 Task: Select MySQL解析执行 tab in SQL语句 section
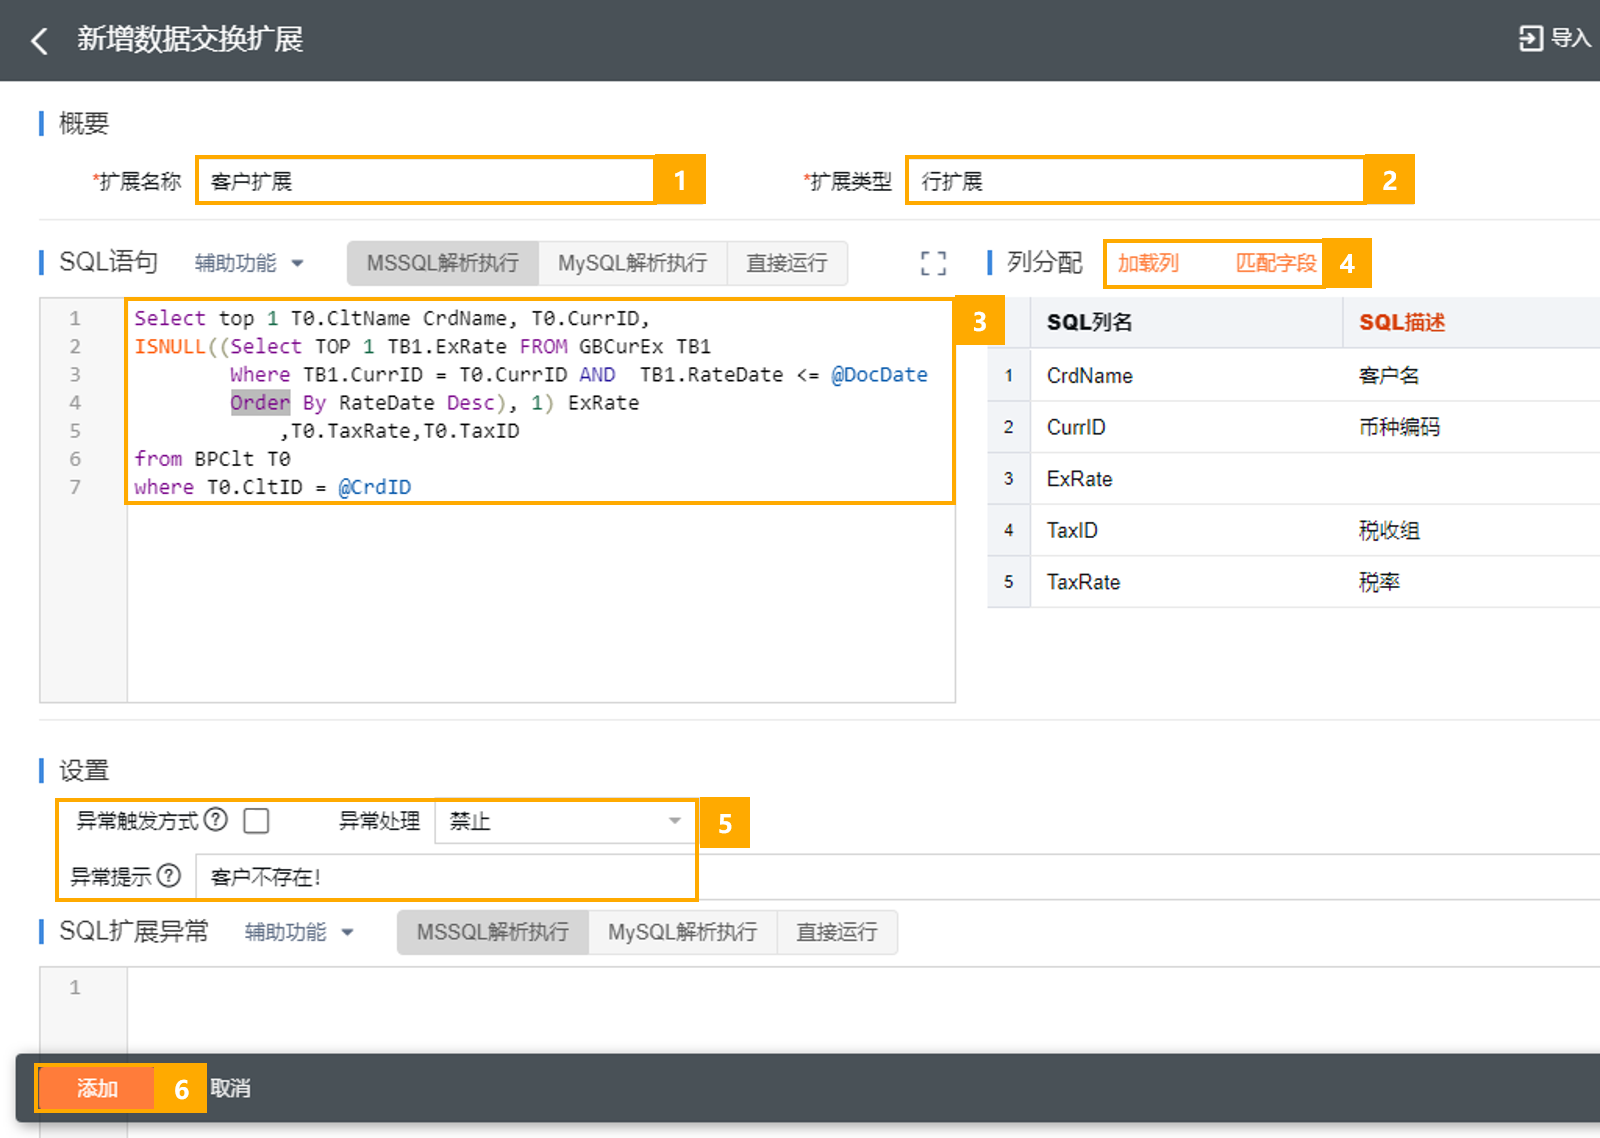pos(632,263)
